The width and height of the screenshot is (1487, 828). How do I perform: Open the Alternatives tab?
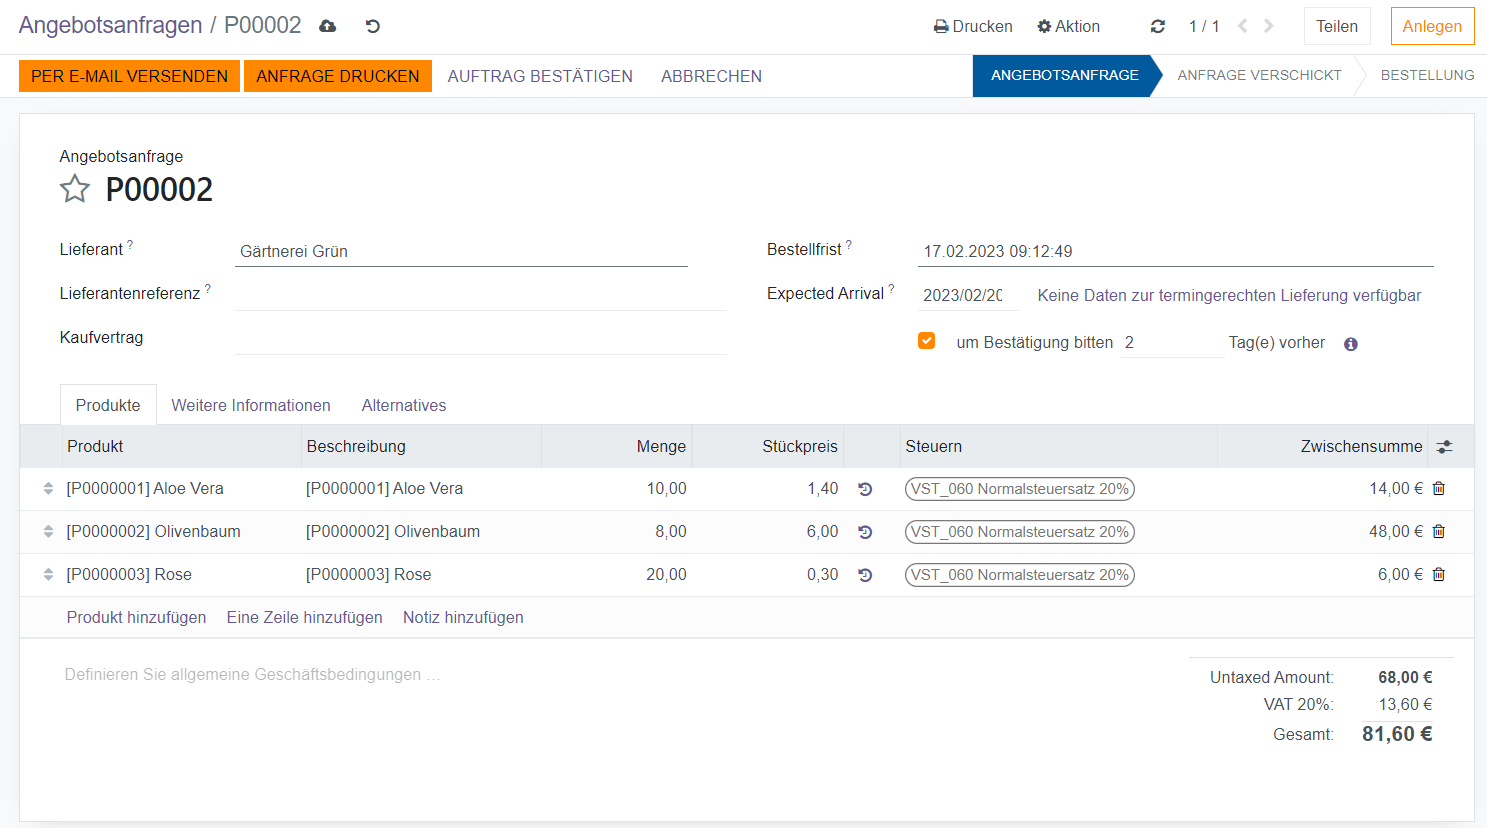(404, 405)
